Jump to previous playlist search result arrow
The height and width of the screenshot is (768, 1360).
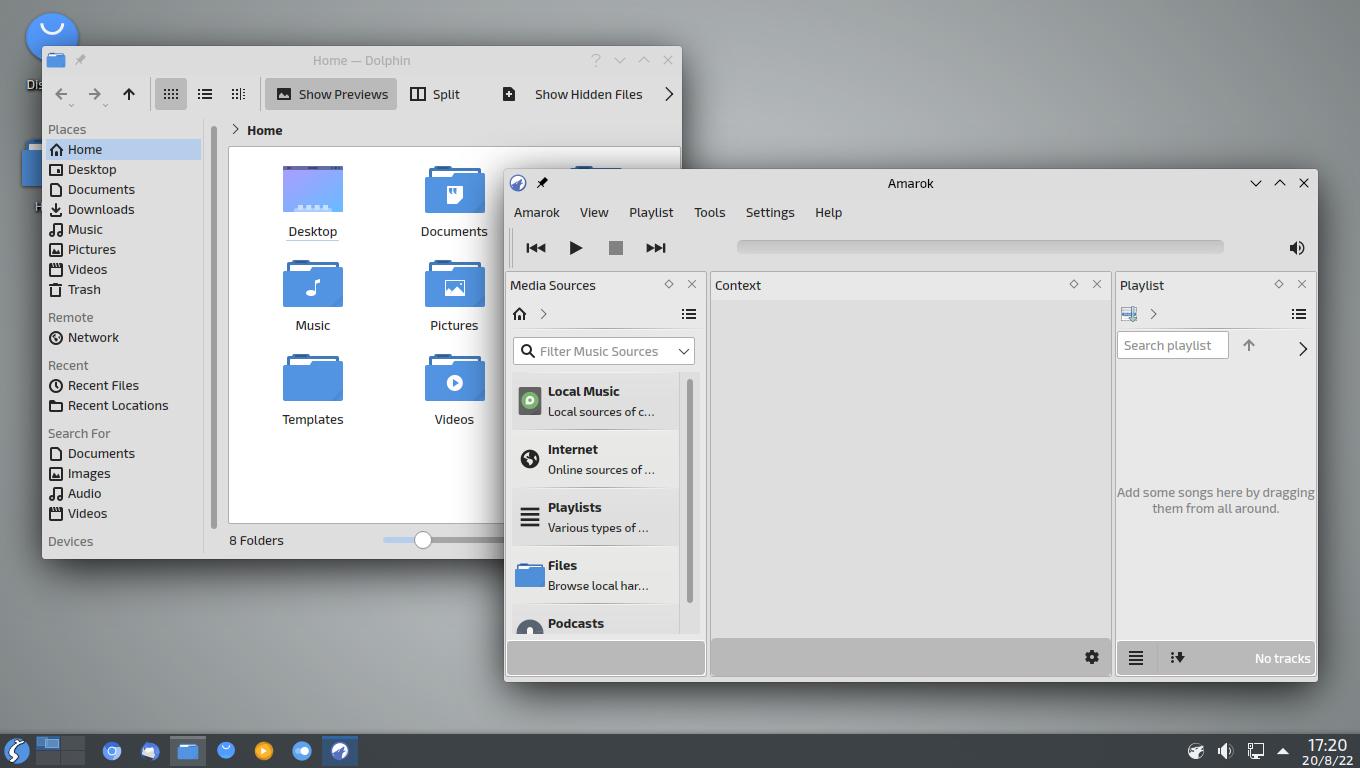click(1249, 345)
